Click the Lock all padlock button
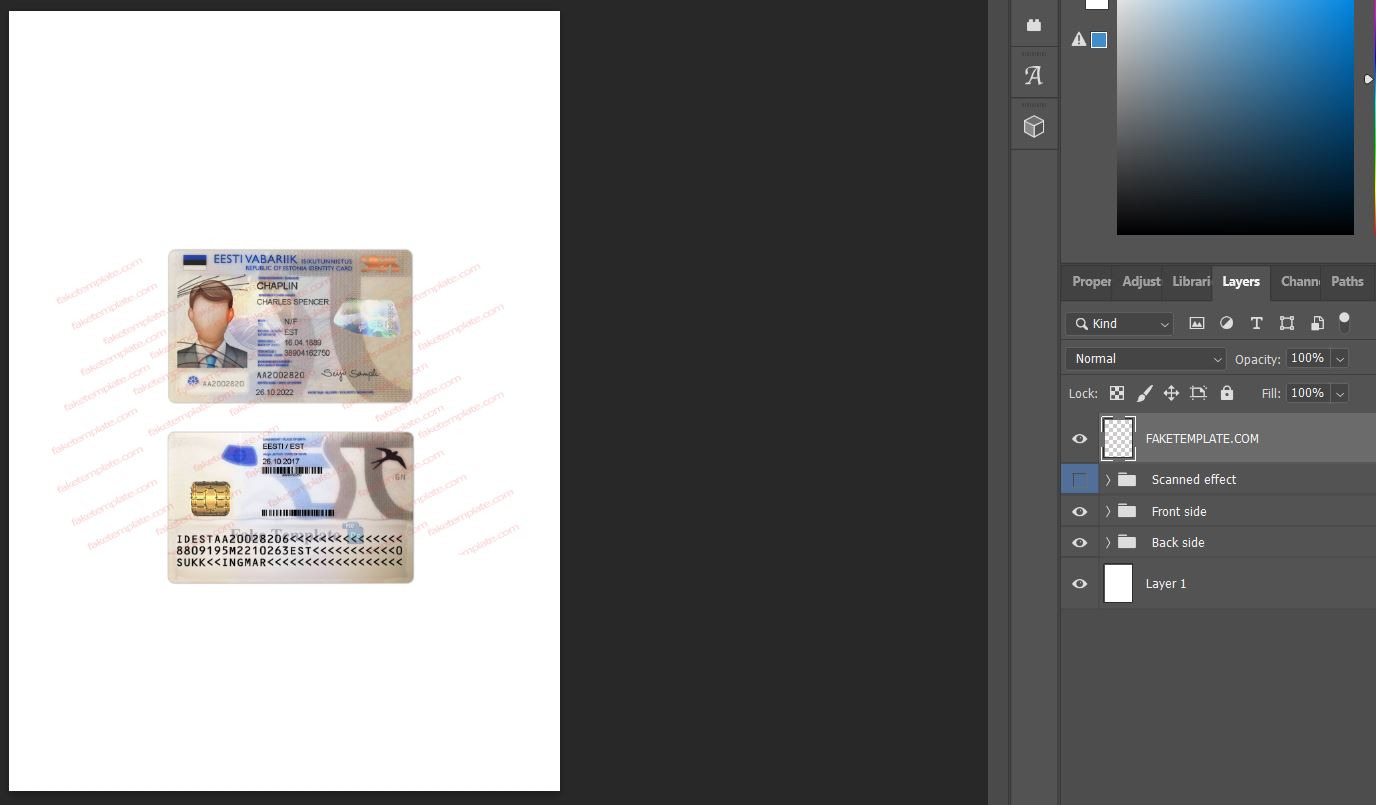The image size is (1376, 805). (1226, 392)
